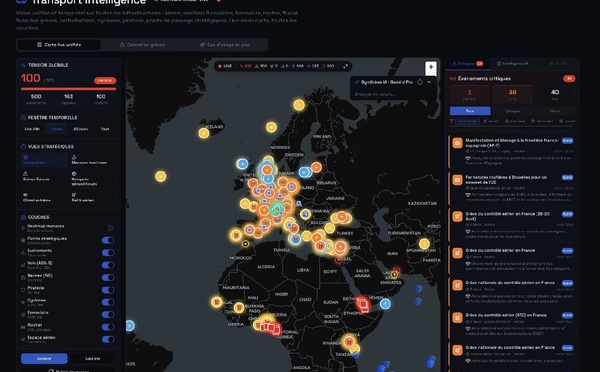Open the Fermetures routières à Bruxelles event
The width and height of the screenshot is (600, 372).
[x=512, y=189]
